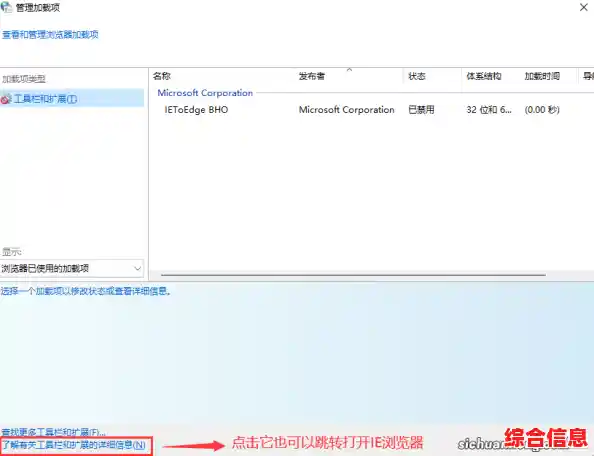Image resolution: width=594 pixels, height=456 pixels.
Task: Click the 已禁用 status cell
Action: (421, 110)
